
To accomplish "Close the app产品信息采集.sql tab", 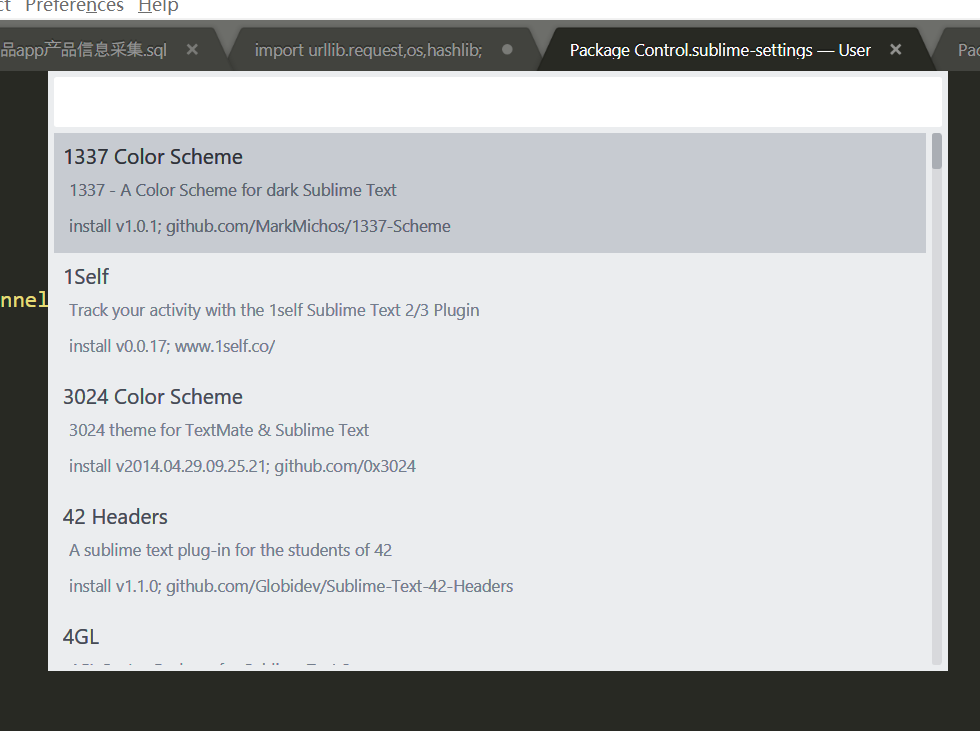I will (x=191, y=47).
